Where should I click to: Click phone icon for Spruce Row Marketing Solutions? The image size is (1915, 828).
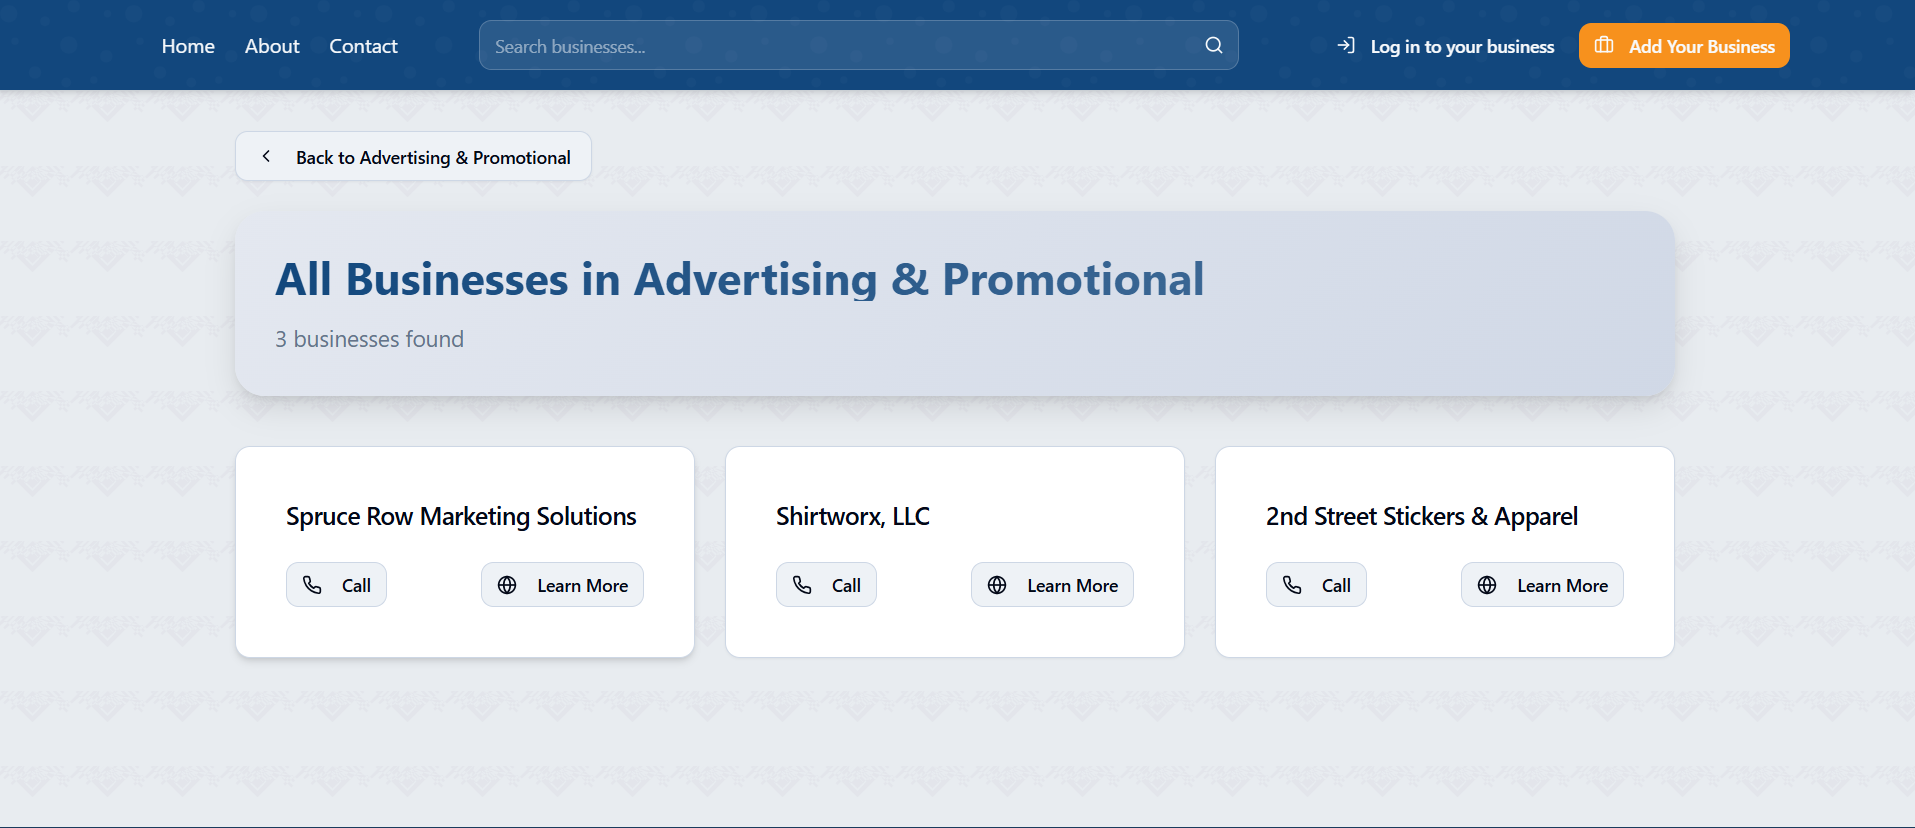[312, 585]
